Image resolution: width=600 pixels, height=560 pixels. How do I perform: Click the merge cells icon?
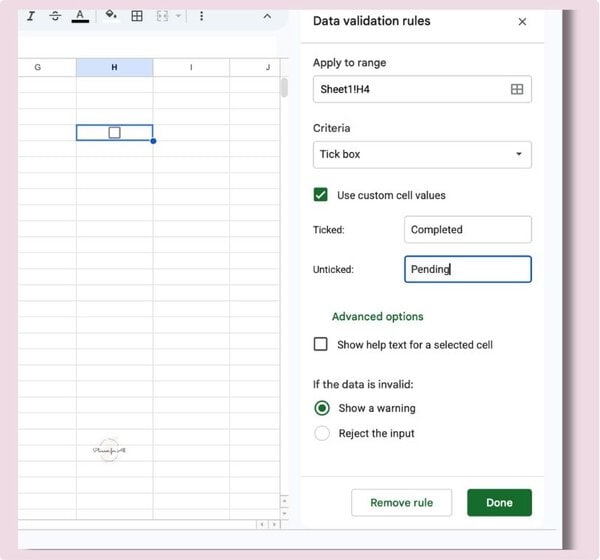tap(163, 16)
